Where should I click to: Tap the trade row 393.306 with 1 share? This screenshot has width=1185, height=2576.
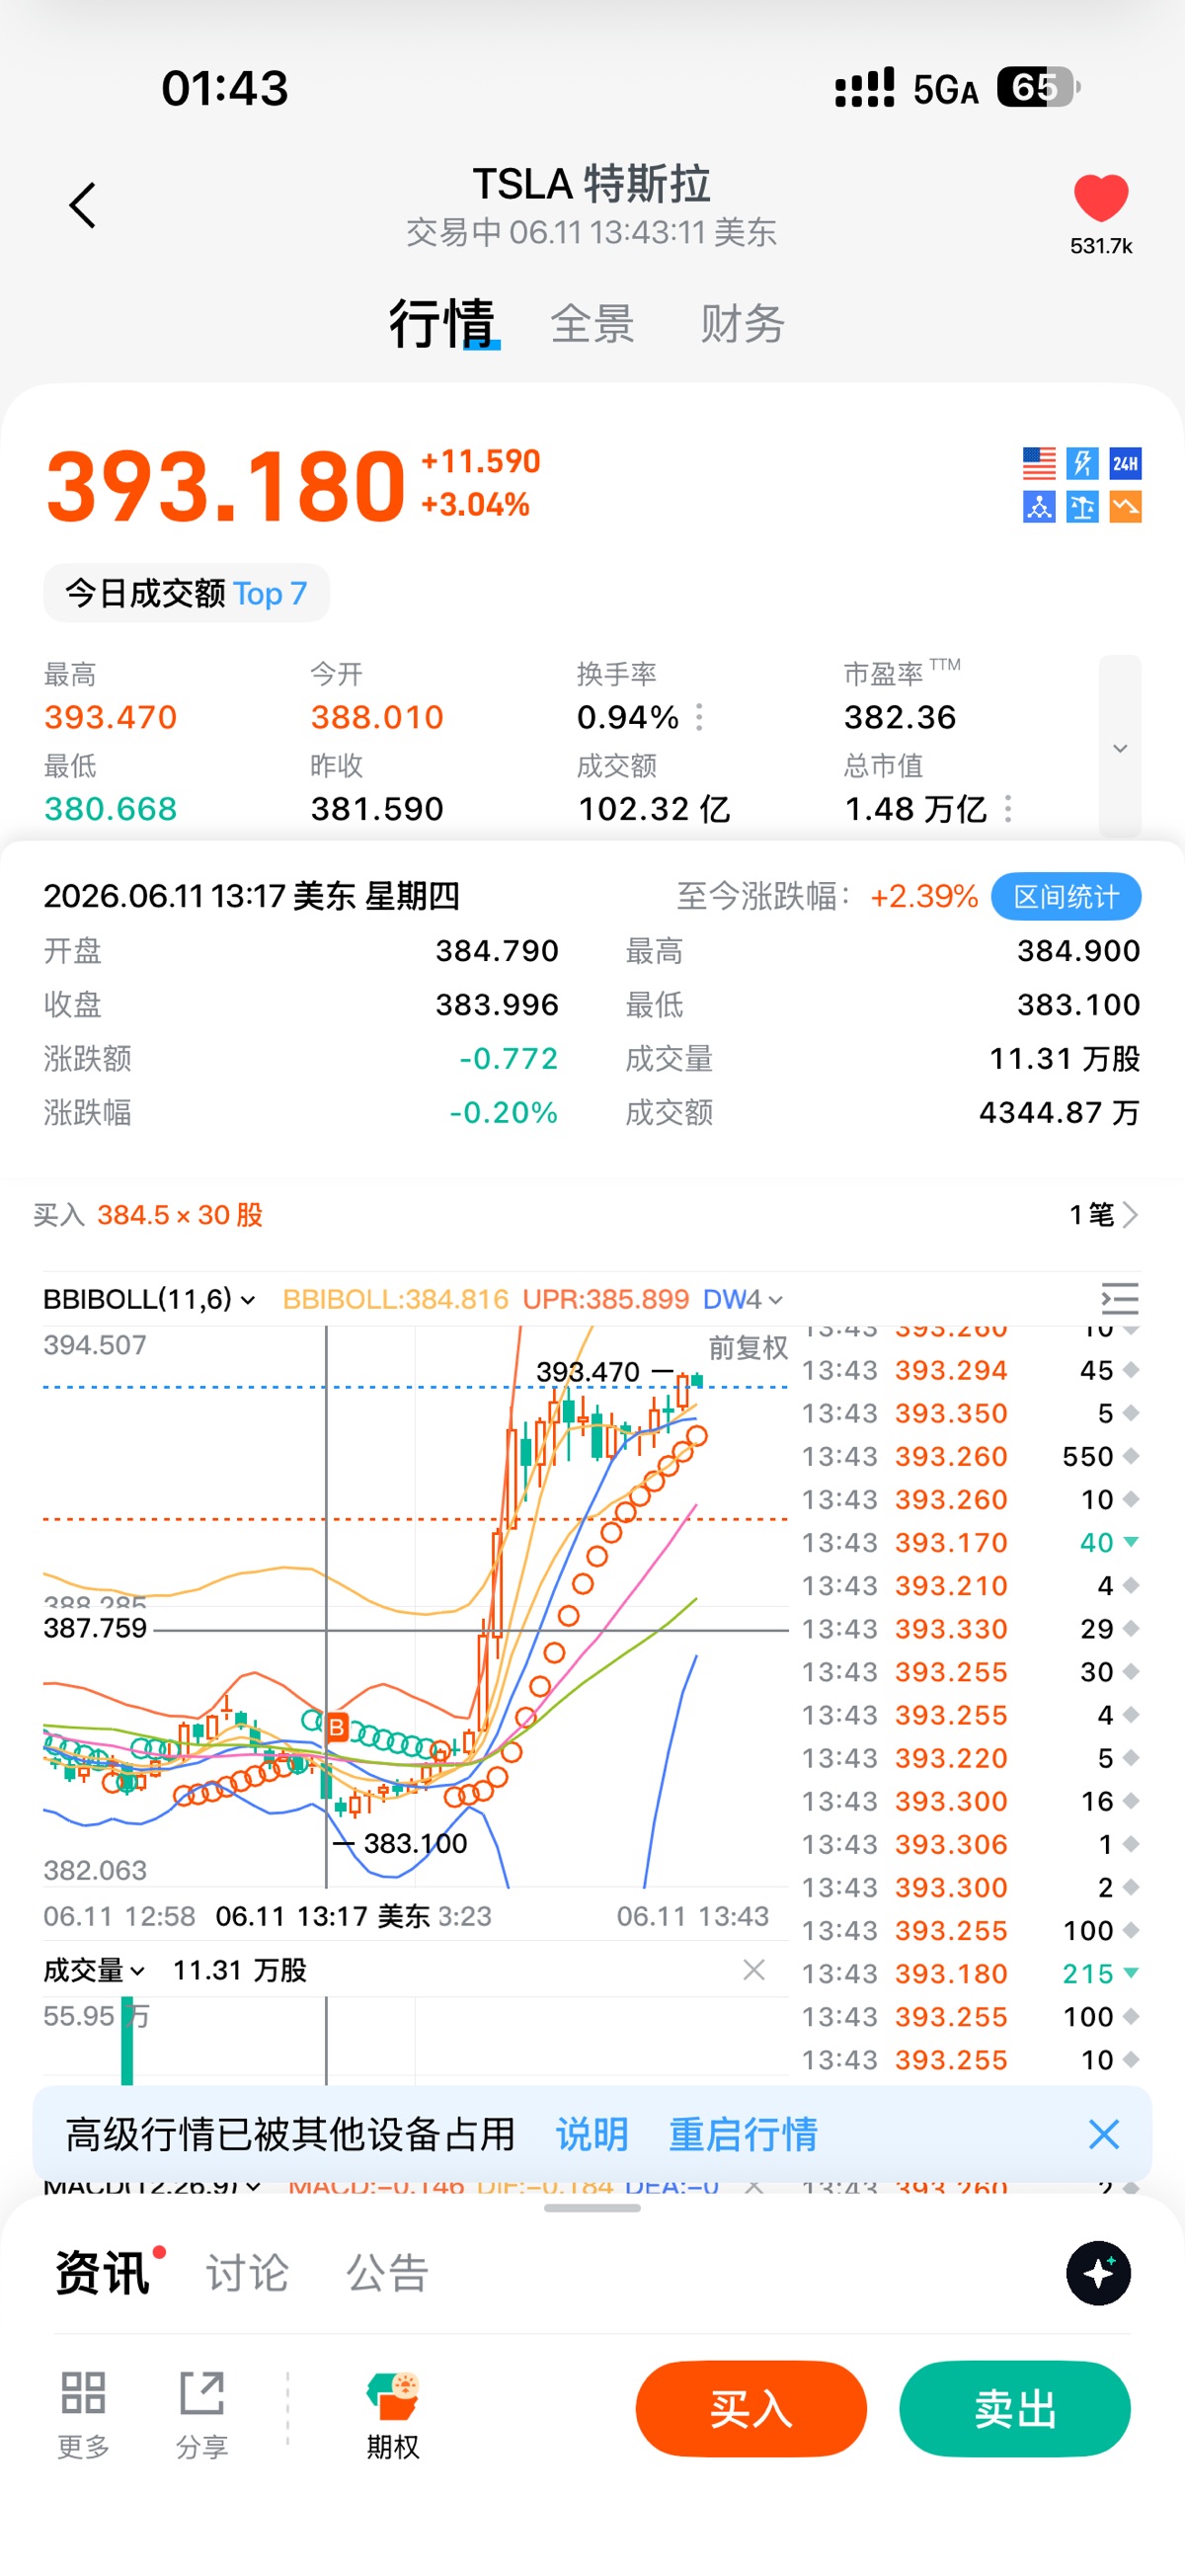[x=970, y=1844]
